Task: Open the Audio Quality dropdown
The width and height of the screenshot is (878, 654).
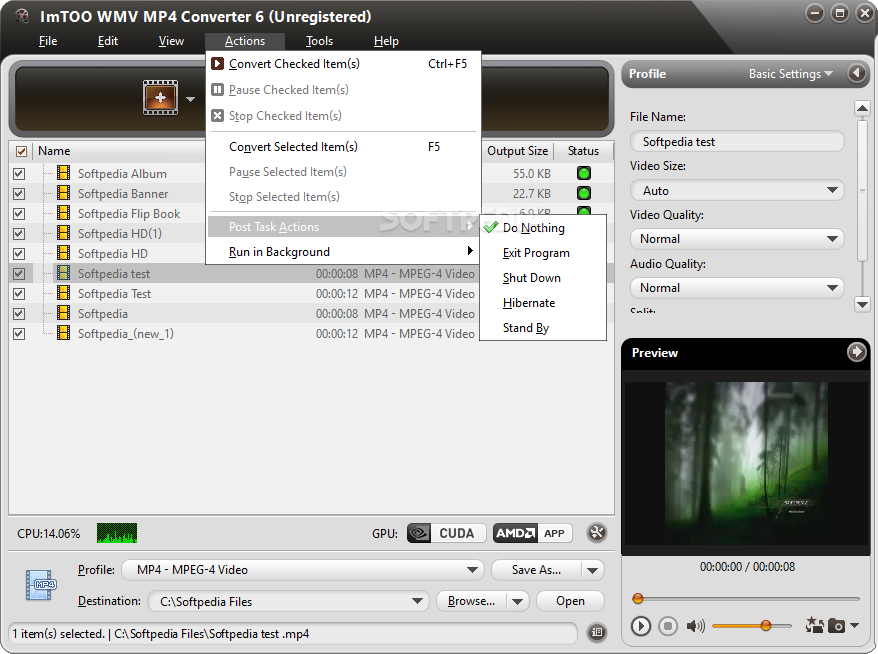Action: [737, 288]
